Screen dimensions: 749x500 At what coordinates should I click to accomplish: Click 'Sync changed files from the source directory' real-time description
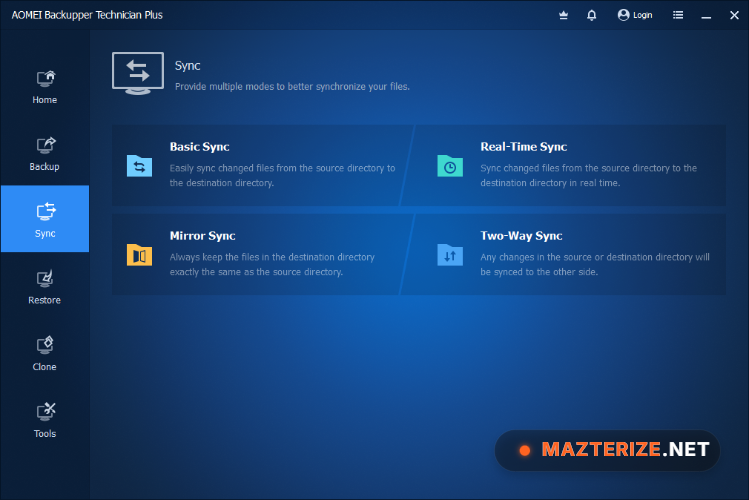point(588,175)
